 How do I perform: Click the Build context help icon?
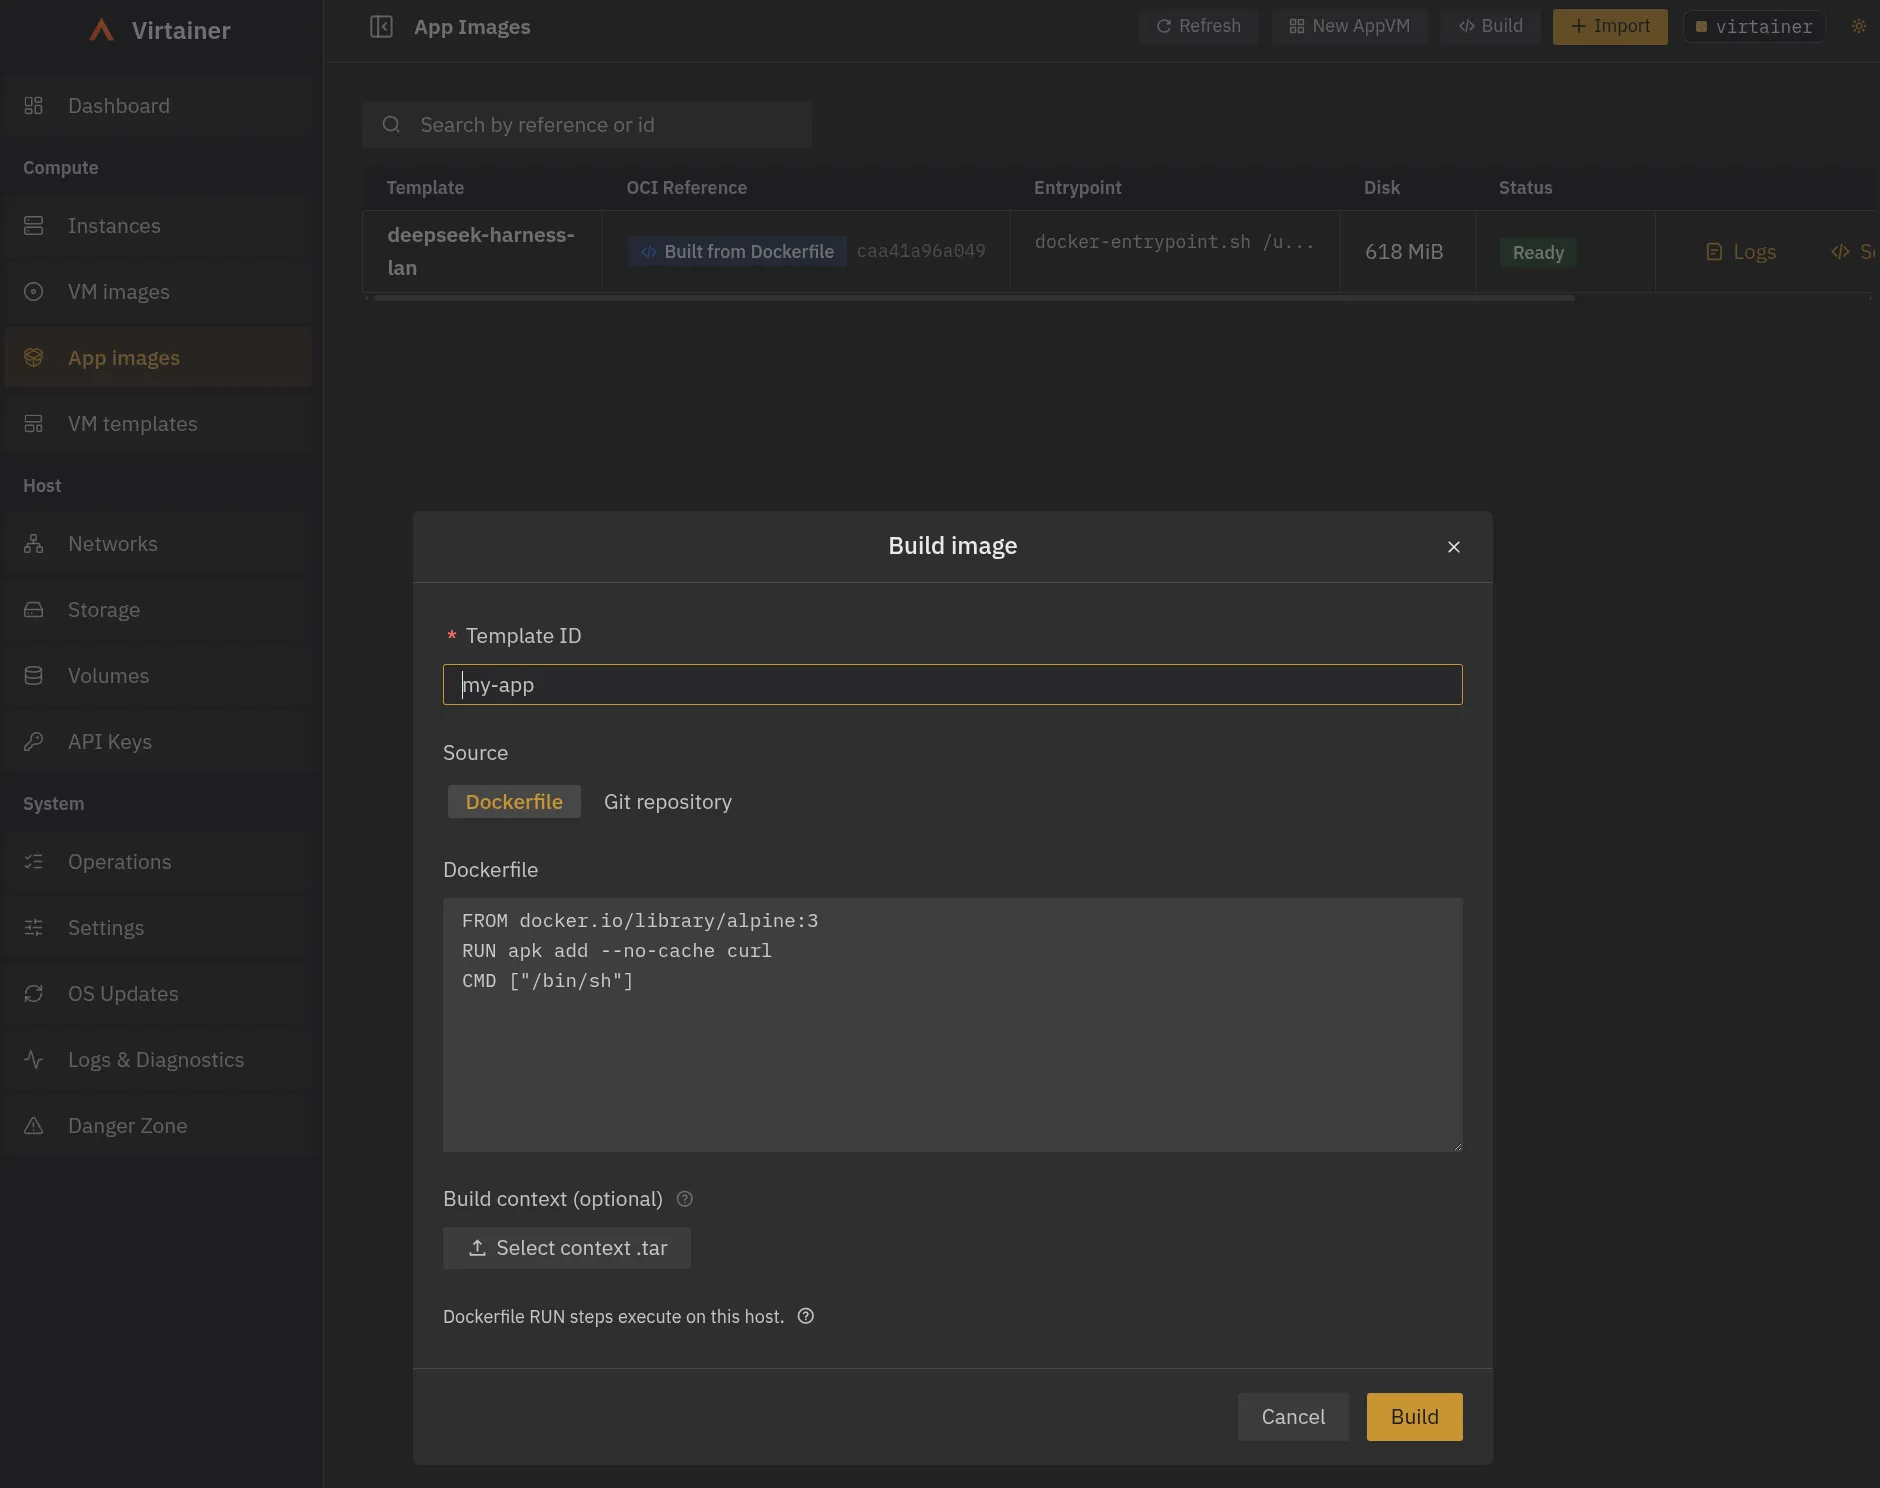(x=685, y=1199)
